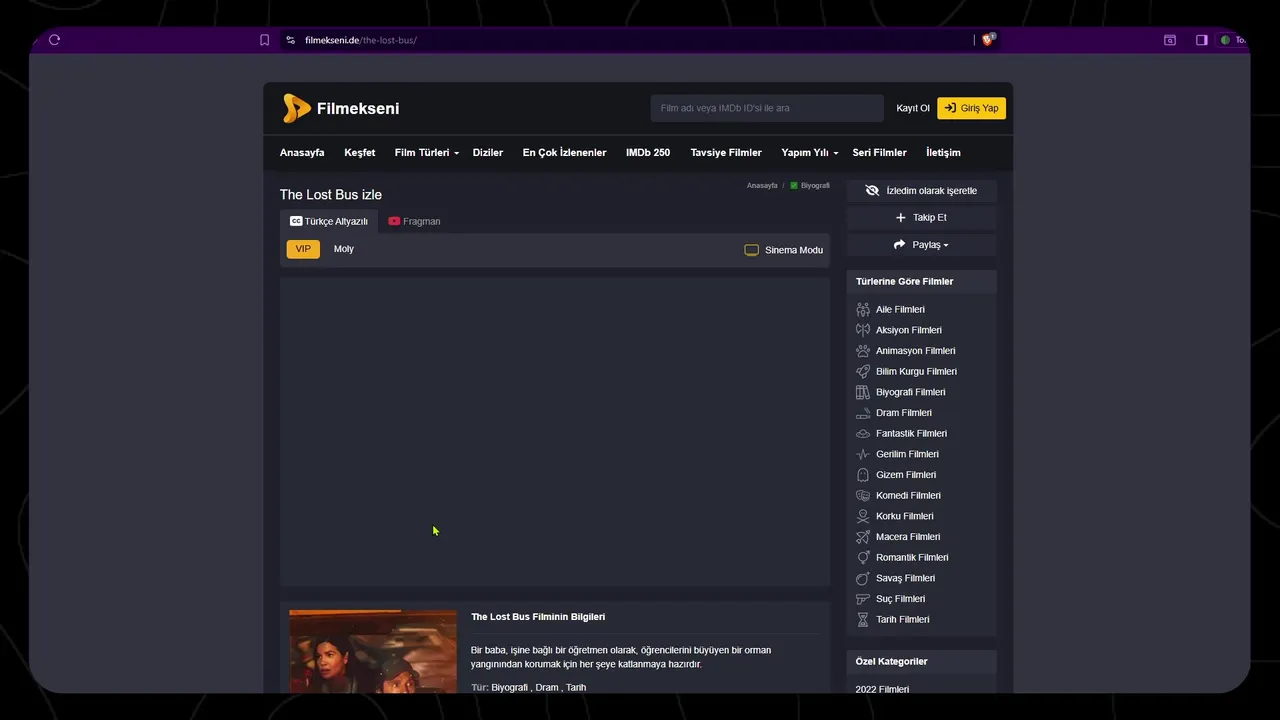Expand the Film Türleri dropdown
Screen dimensions: 1280x720
tap(426, 153)
